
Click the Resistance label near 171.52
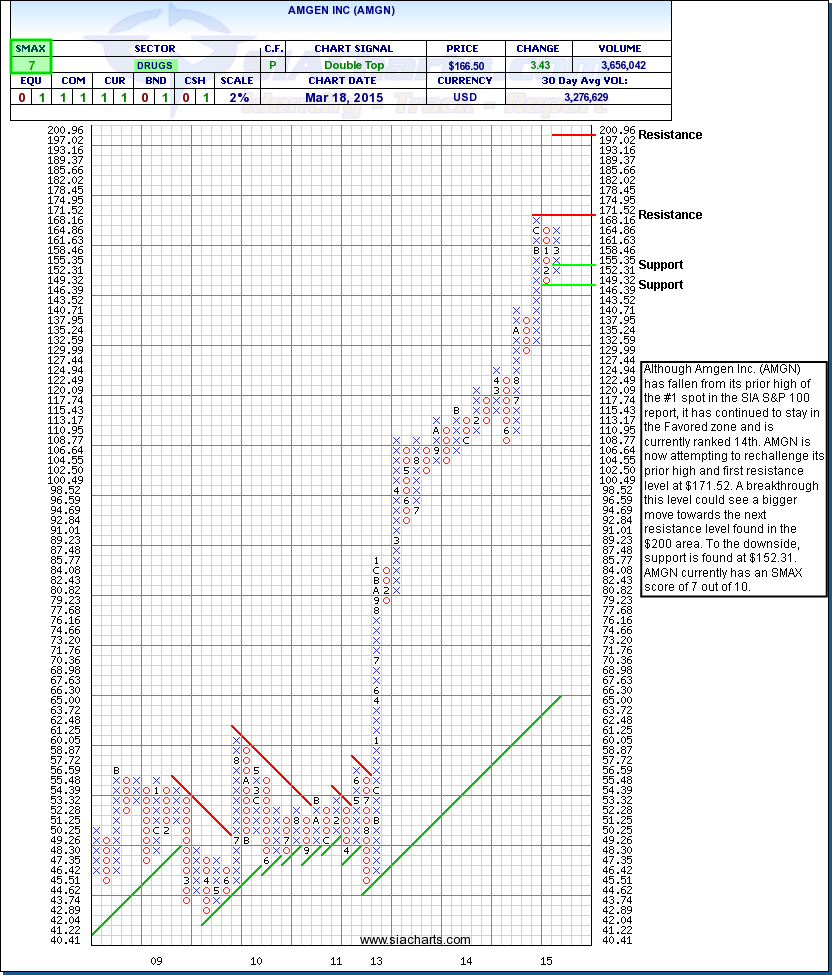670,215
